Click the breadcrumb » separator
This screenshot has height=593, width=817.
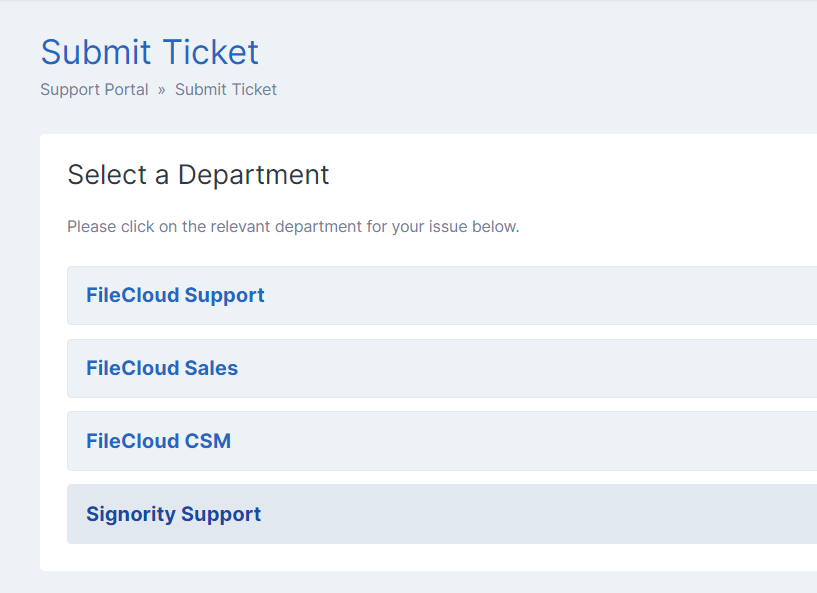click(x=162, y=90)
